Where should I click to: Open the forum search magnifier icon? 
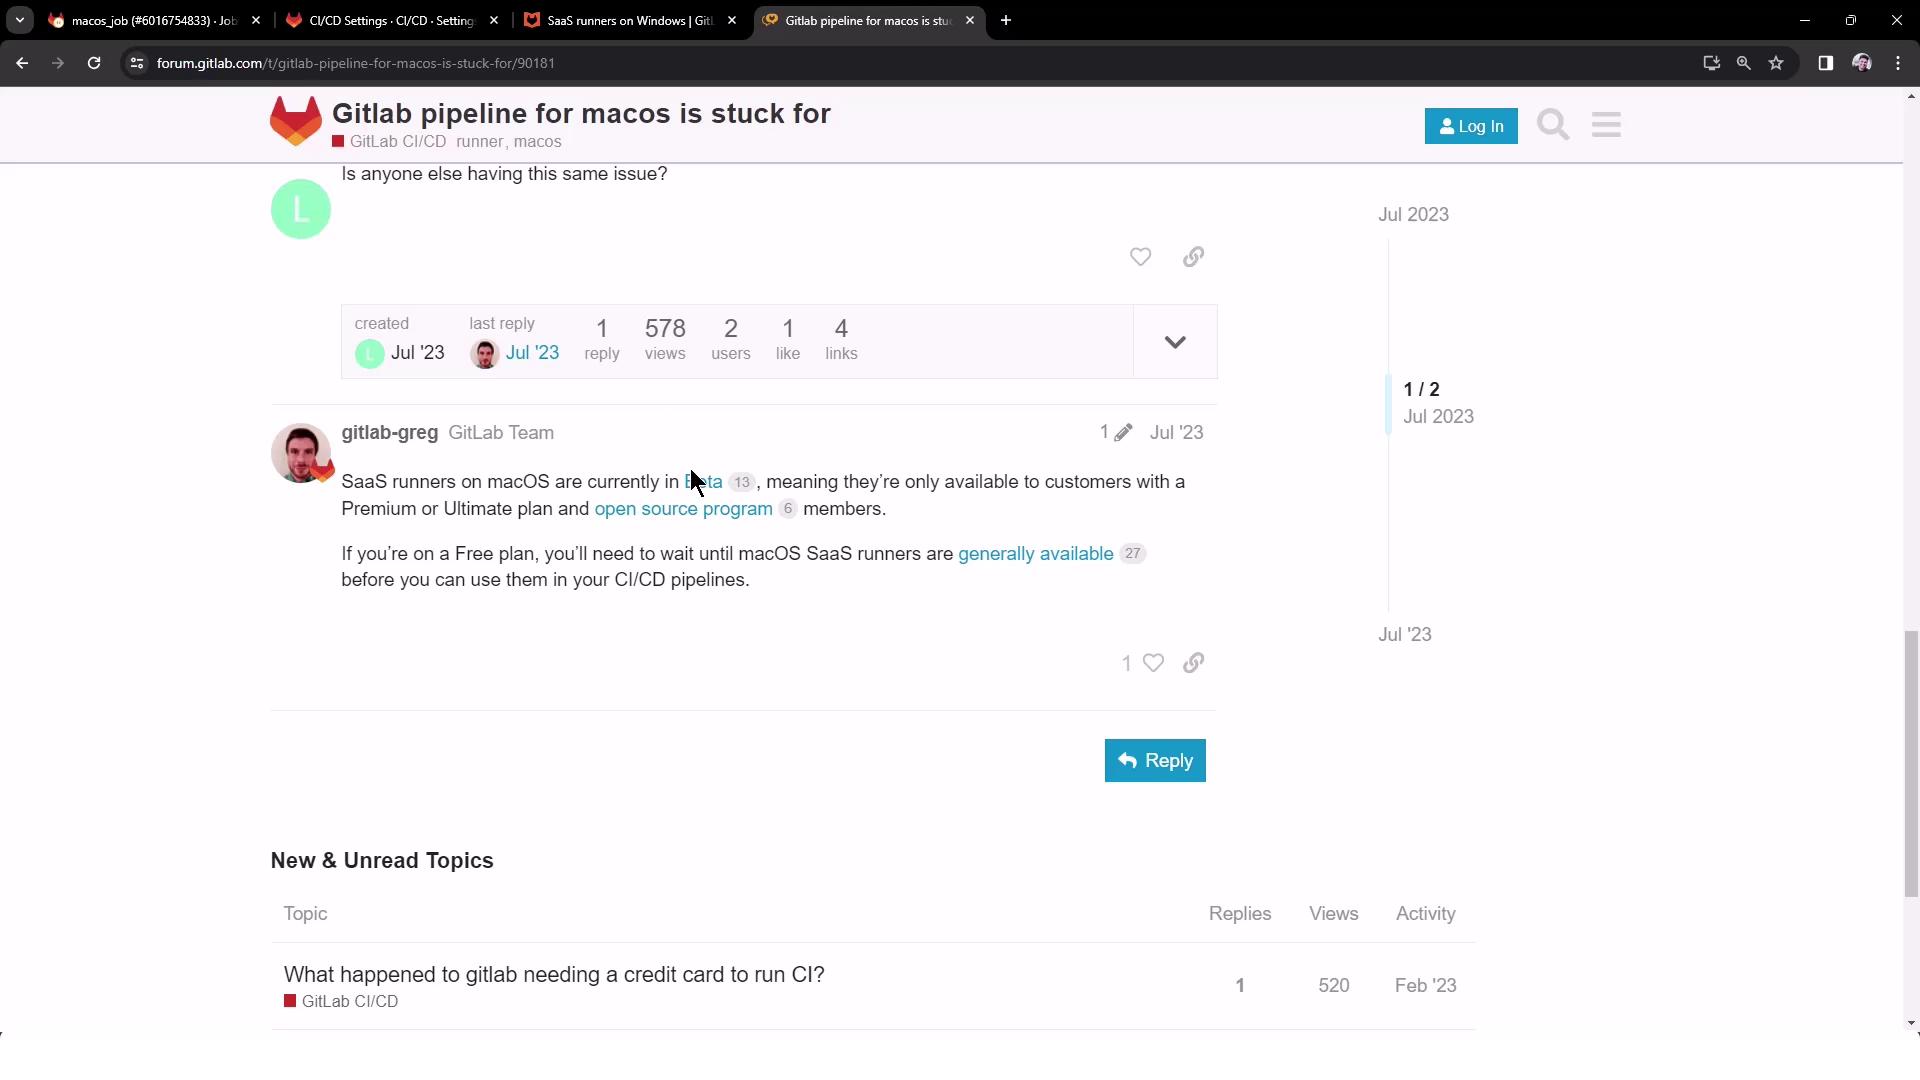[1553, 125]
